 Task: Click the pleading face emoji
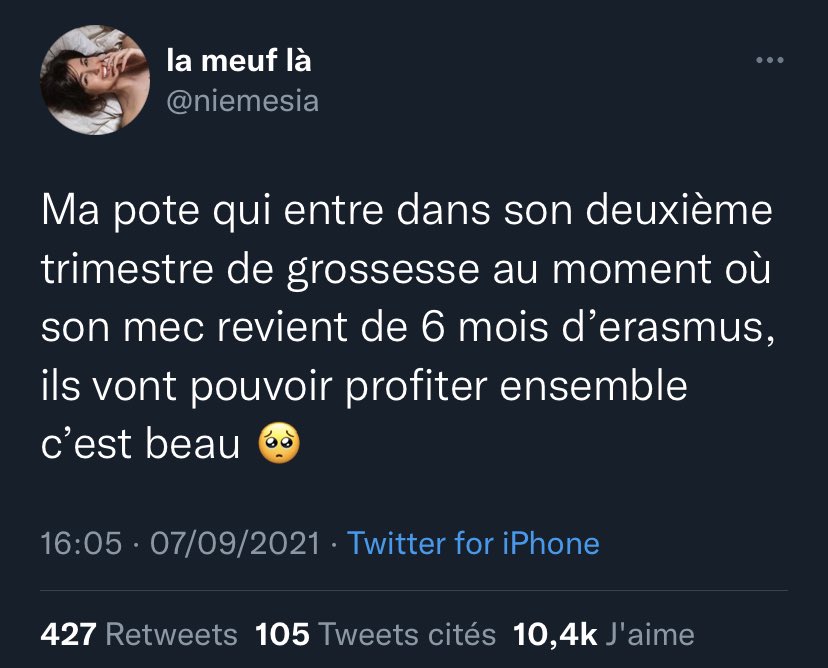(280, 441)
